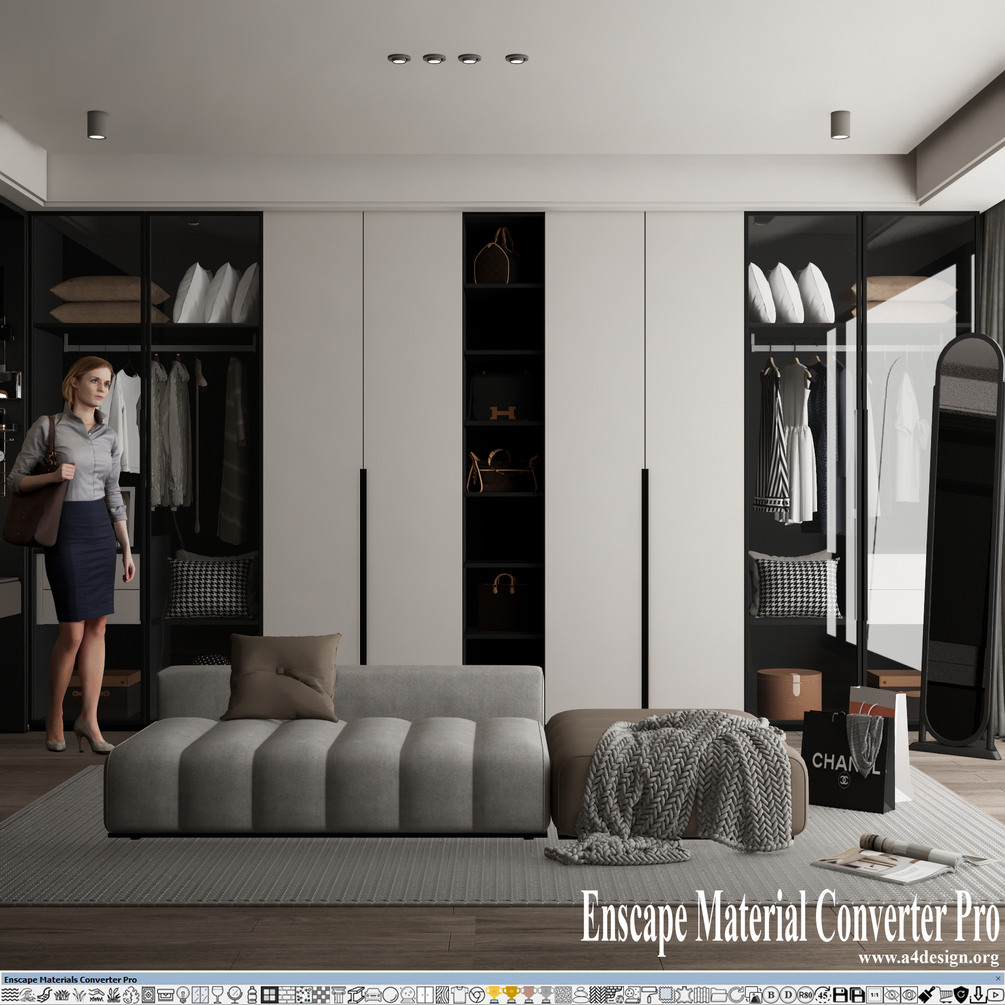Screen dimensions: 1005x1005
Task: Click the double floppy save-all icon
Action: [857, 995]
